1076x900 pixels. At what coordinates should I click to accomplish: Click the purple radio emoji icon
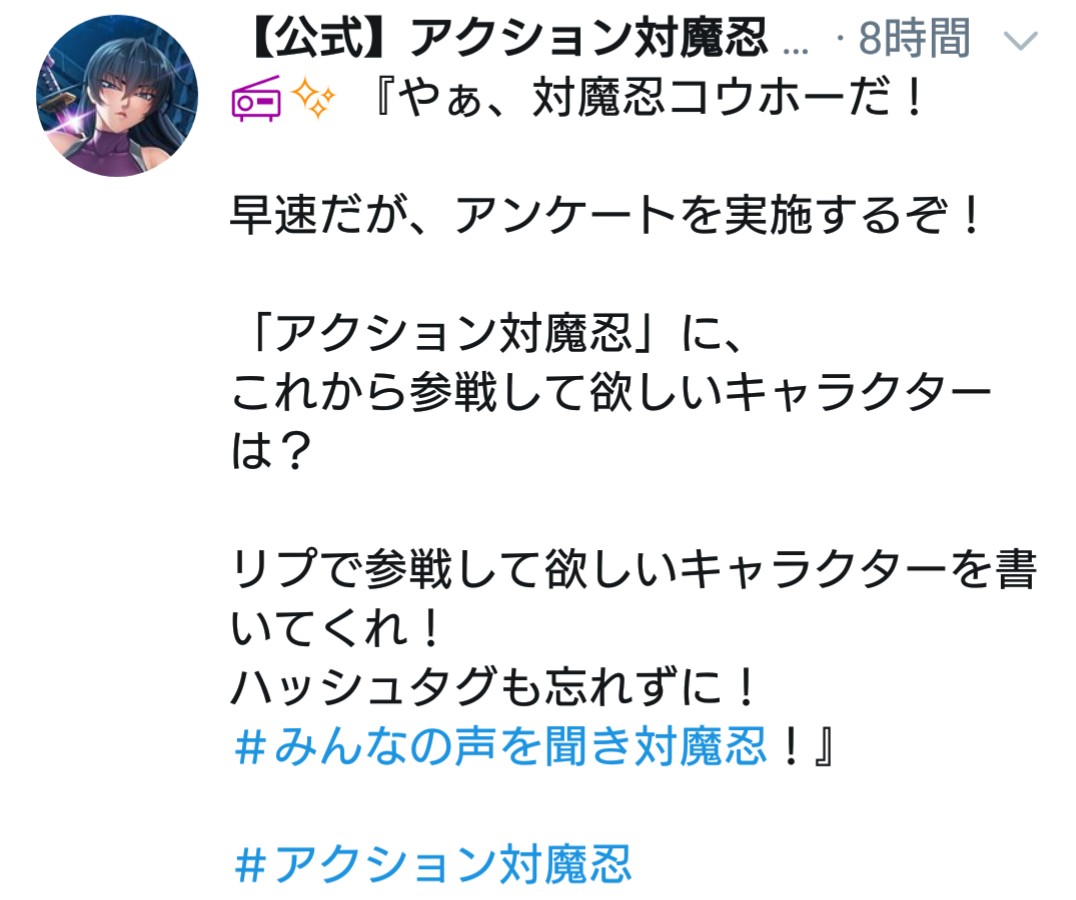pos(256,99)
